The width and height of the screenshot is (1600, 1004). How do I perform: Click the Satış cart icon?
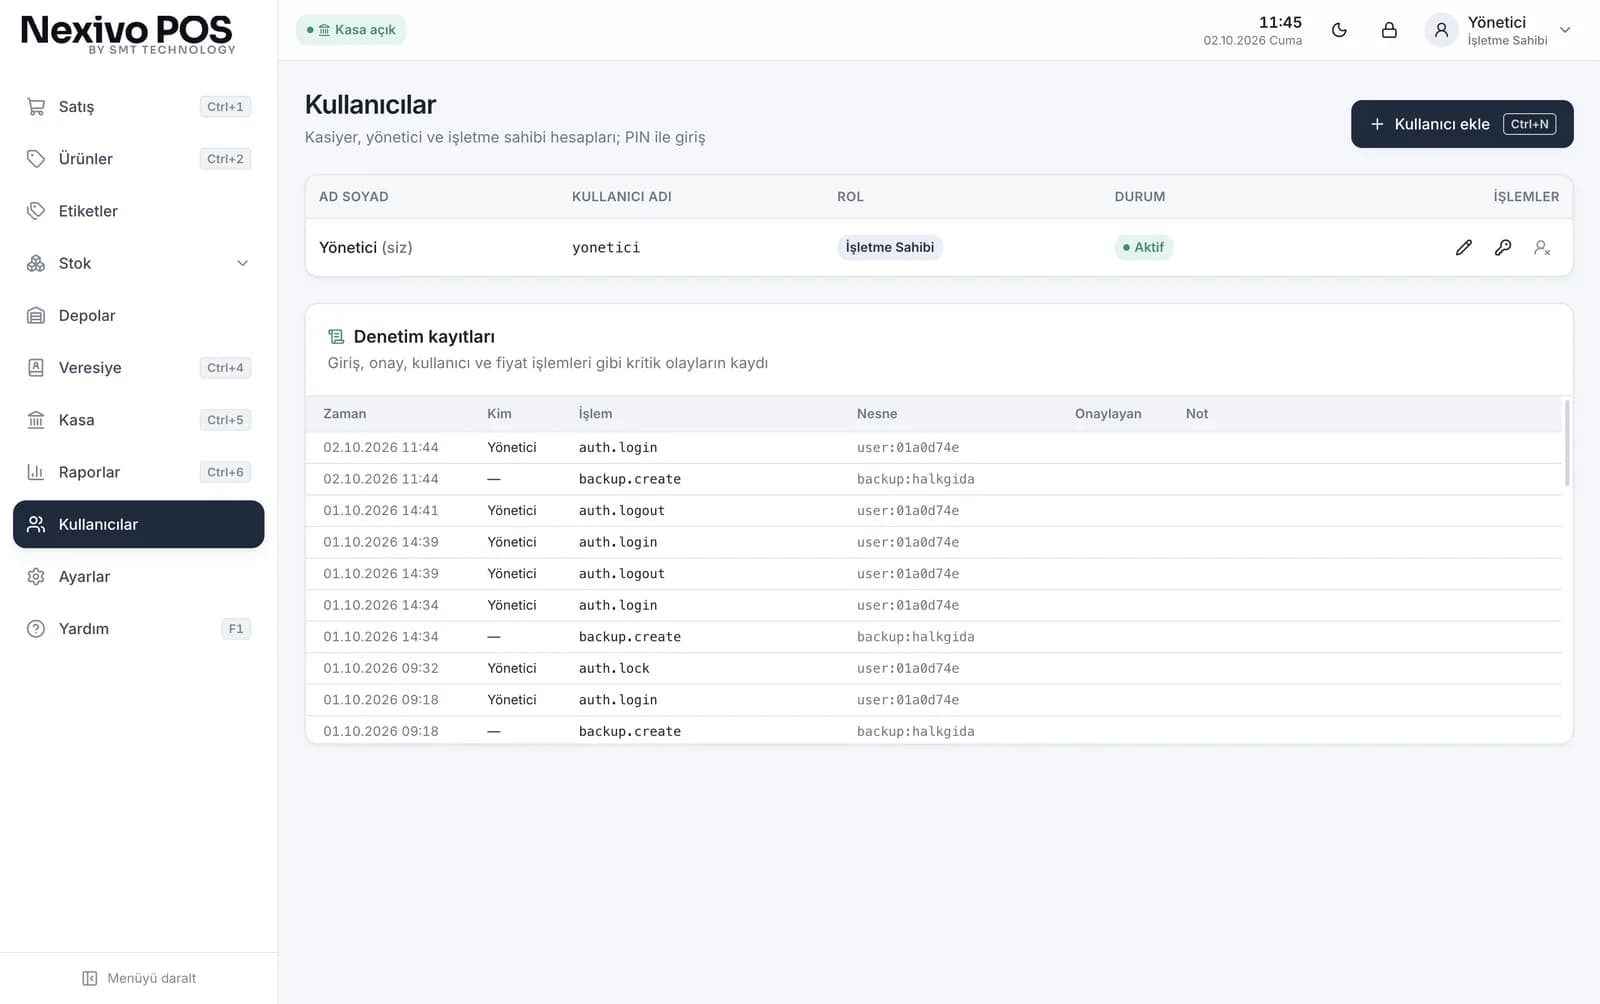click(36, 107)
